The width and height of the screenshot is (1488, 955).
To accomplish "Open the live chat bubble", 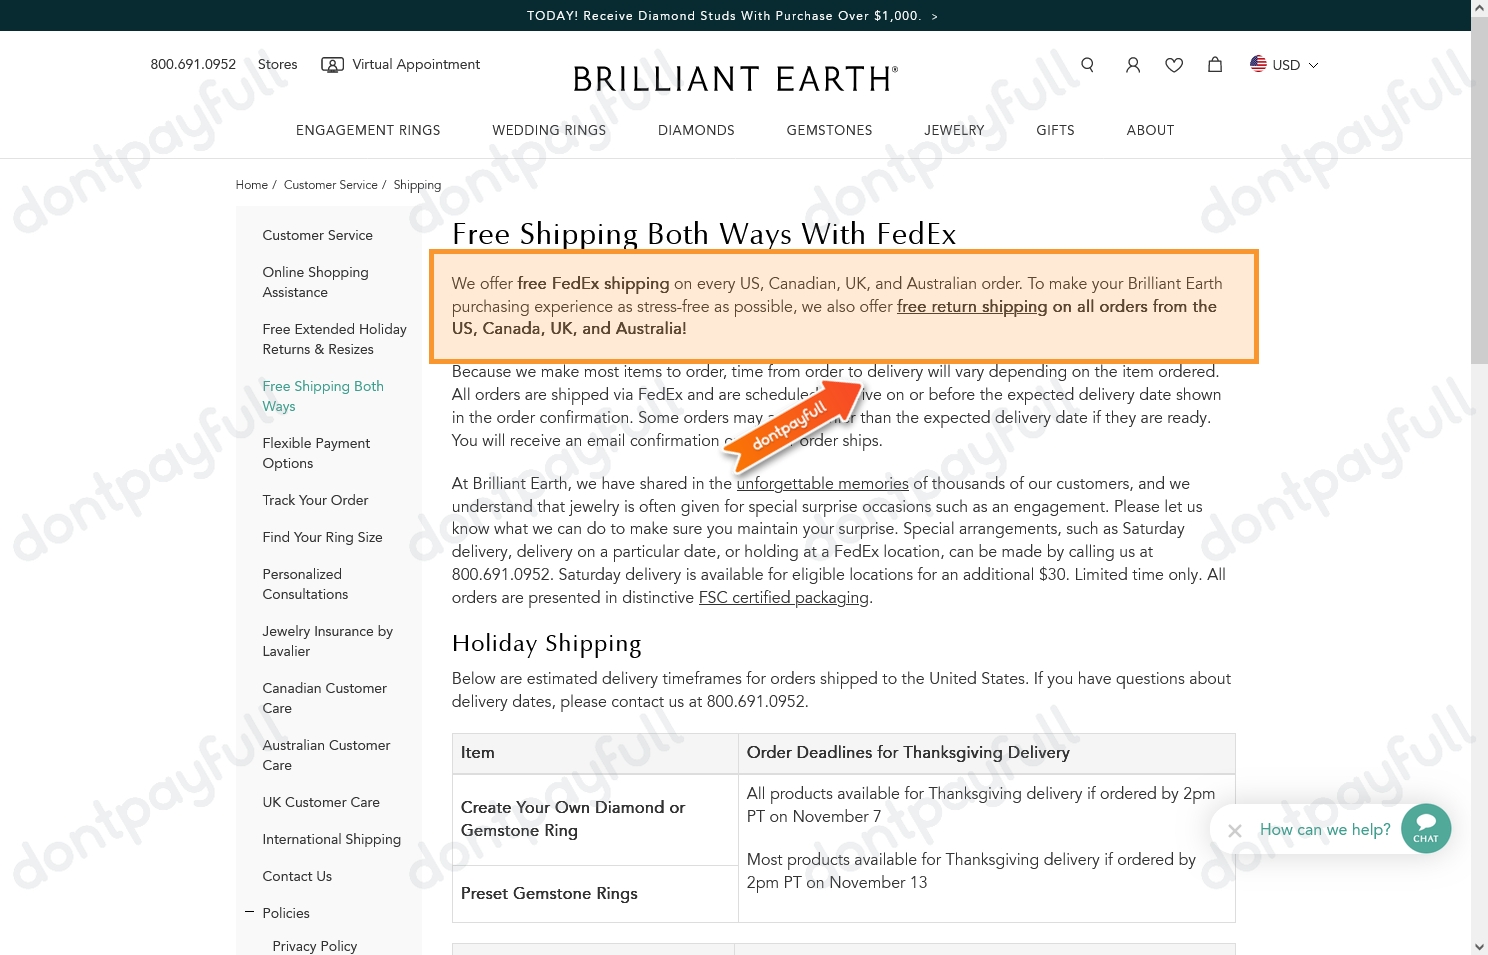I will tap(1425, 828).
